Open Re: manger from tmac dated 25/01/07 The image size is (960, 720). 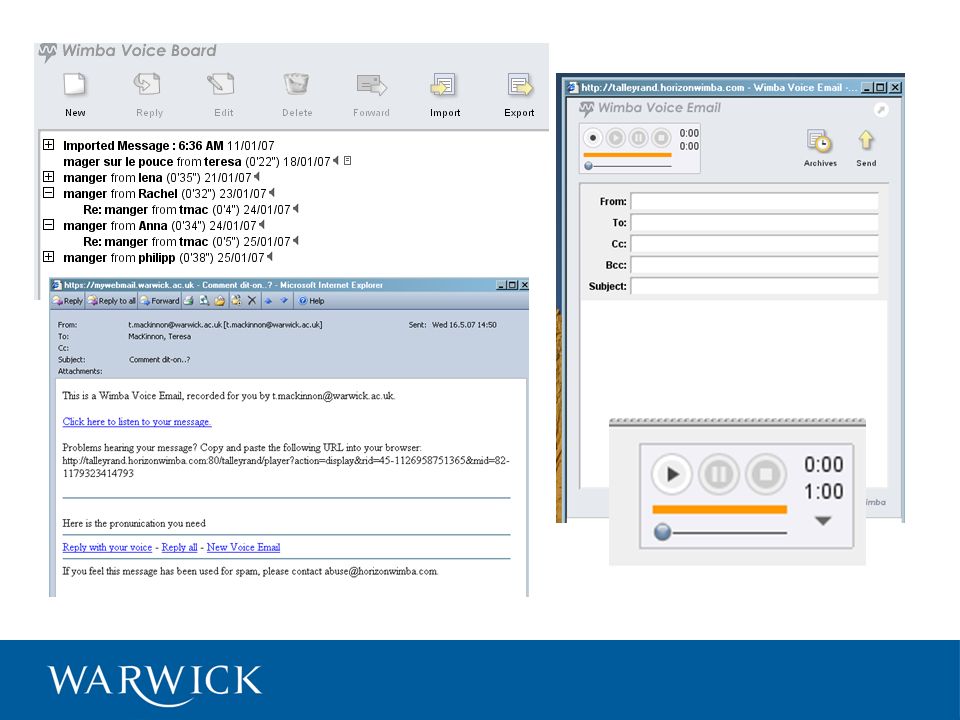pos(187,241)
